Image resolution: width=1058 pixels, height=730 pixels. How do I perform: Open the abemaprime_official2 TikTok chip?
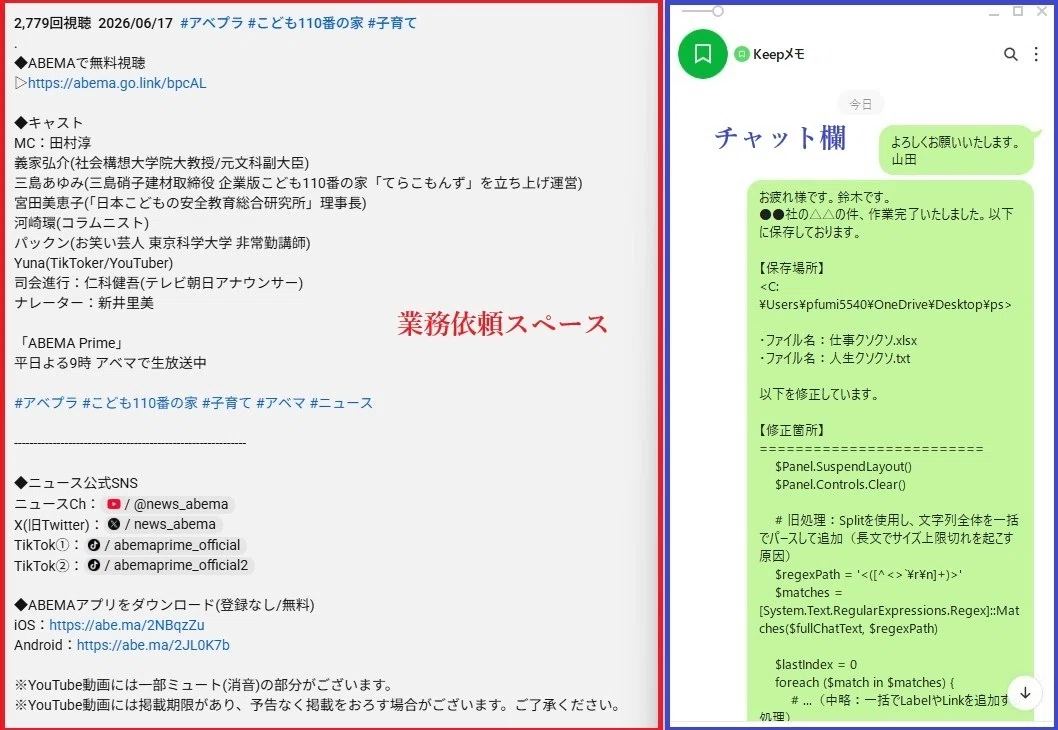click(169, 565)
